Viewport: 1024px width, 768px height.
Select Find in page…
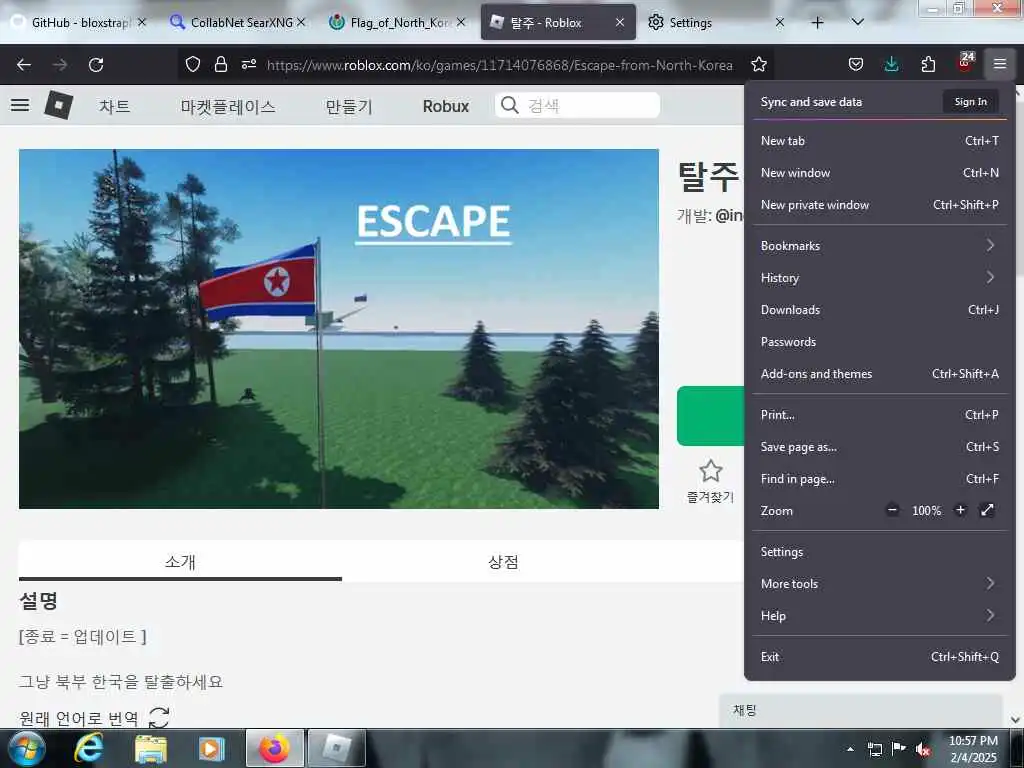pos(879,479)
